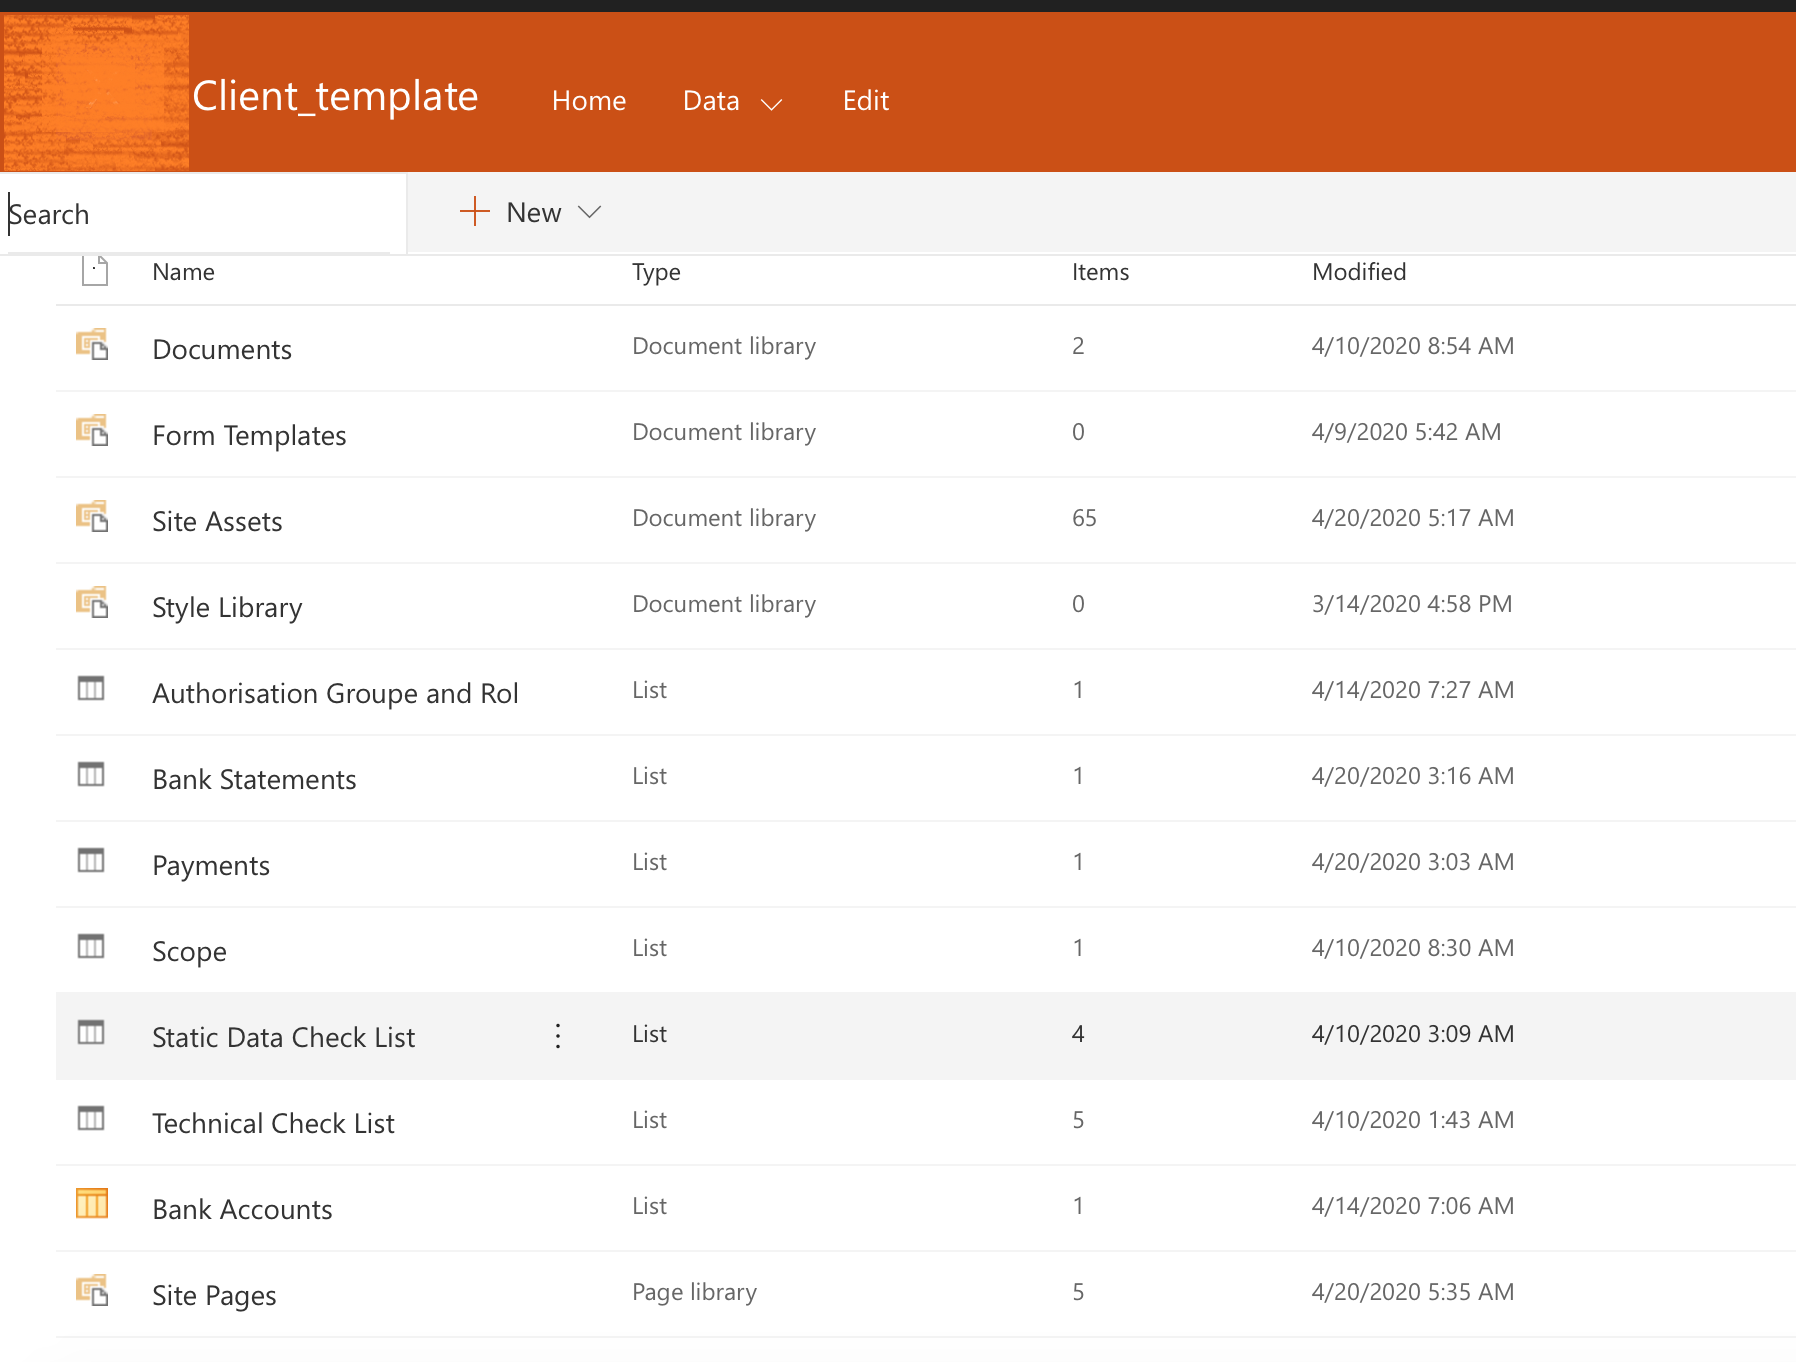Click the Authorisation Groupe list icon
1796x1362 pixels.
(91, 689)
